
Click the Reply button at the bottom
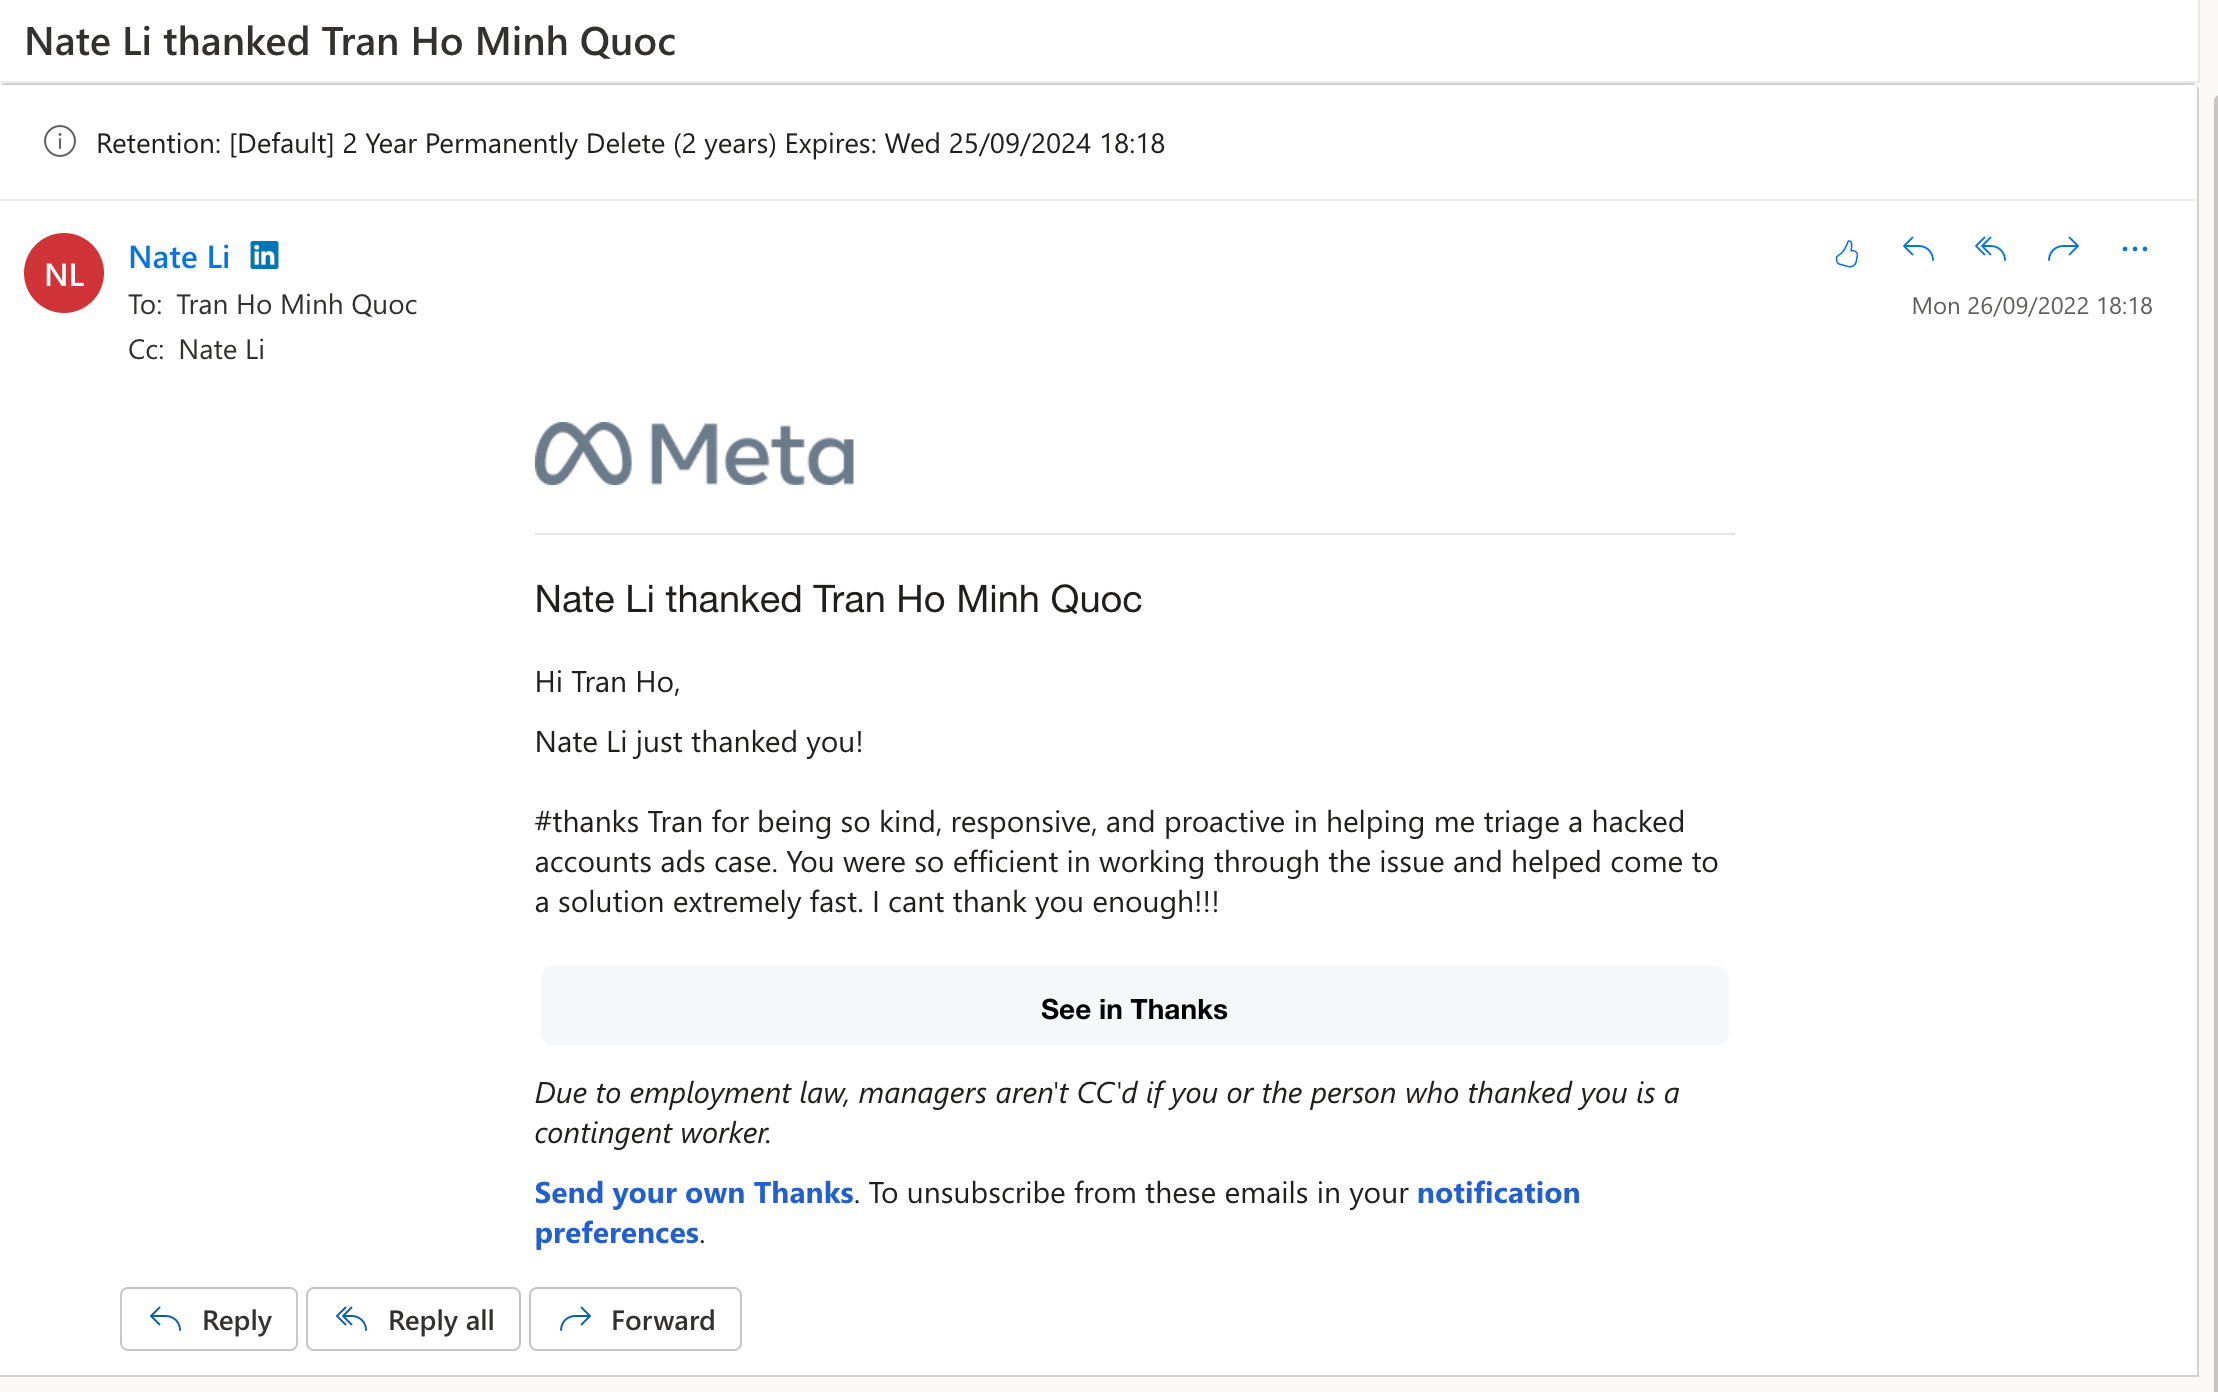coord(208,1319)
